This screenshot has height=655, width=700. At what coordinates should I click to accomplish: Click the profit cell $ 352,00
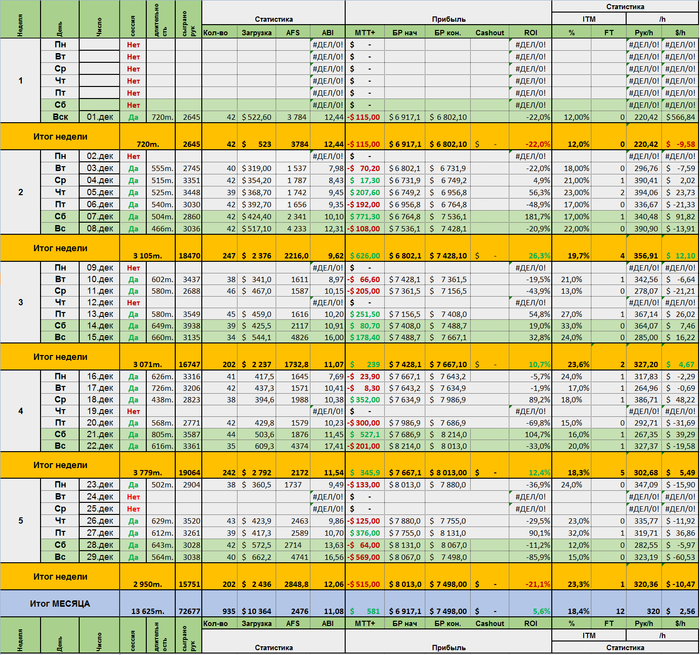click(365, 400)
